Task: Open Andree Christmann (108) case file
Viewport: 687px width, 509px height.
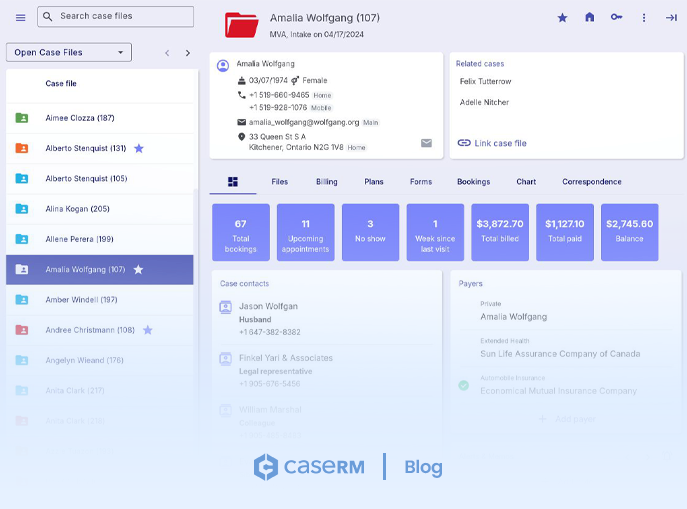Action: (100, 330)
